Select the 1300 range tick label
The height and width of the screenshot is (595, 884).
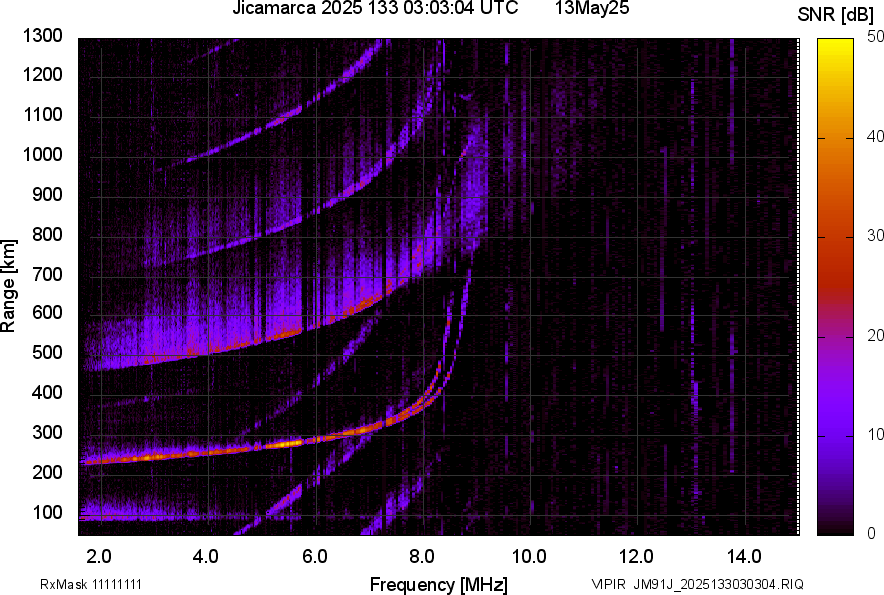point(42,36)
